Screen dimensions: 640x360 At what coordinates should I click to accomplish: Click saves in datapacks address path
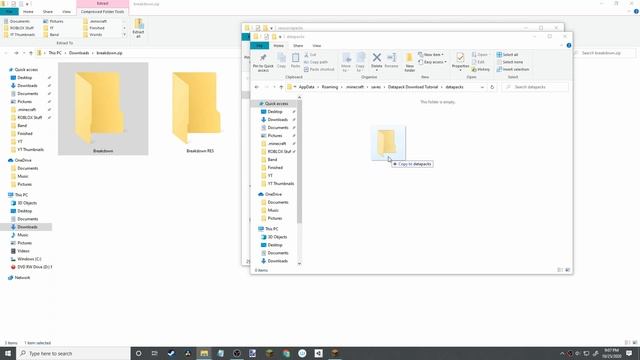pyautogui.click(x=376, y=87)
